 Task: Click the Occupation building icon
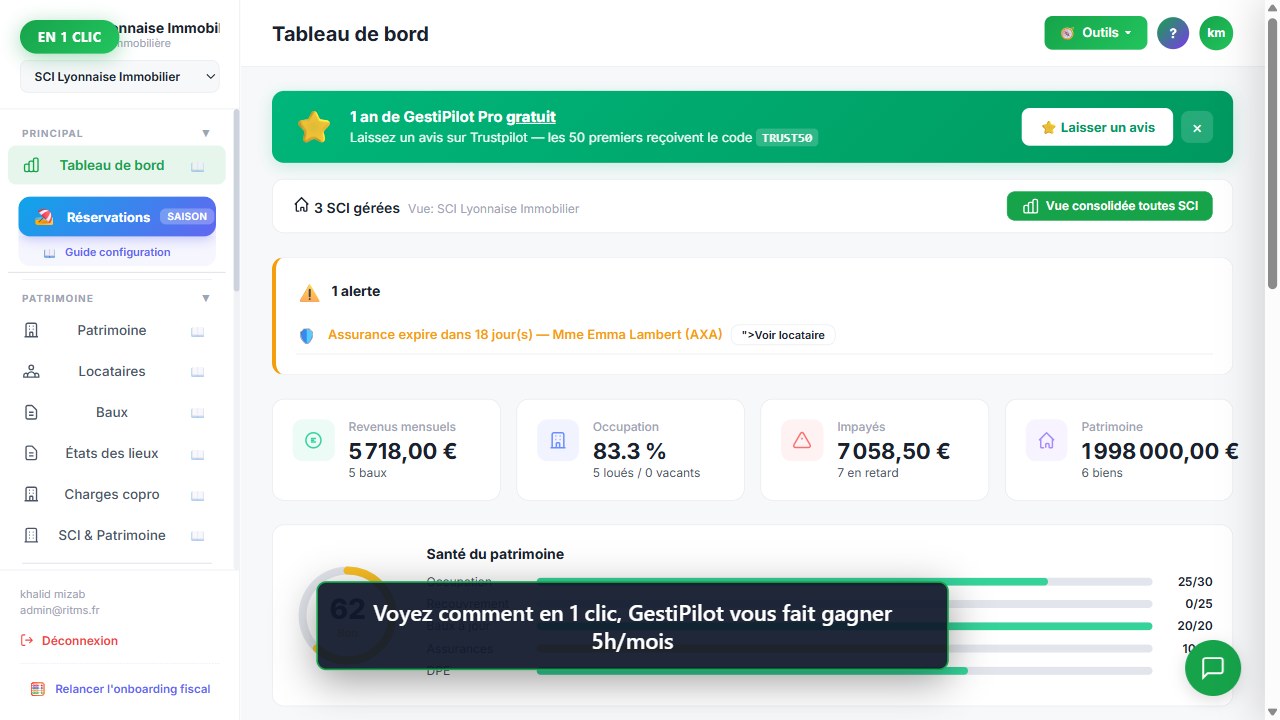558,440
